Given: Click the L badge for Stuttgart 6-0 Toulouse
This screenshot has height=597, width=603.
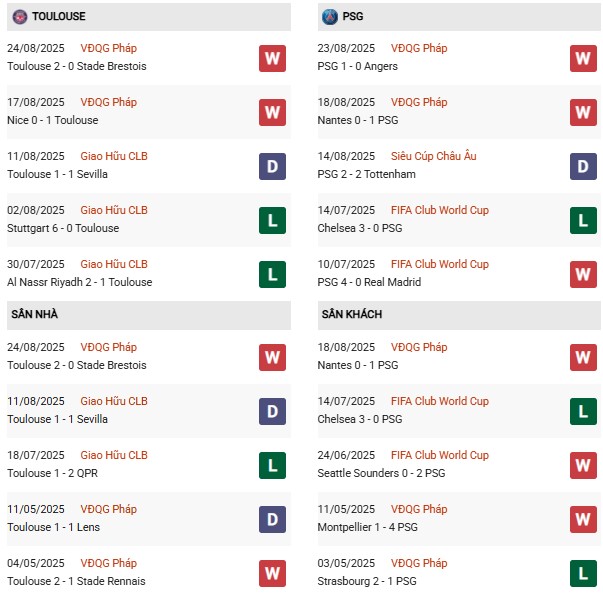Looking at the screenshot, I should [272, 220].
